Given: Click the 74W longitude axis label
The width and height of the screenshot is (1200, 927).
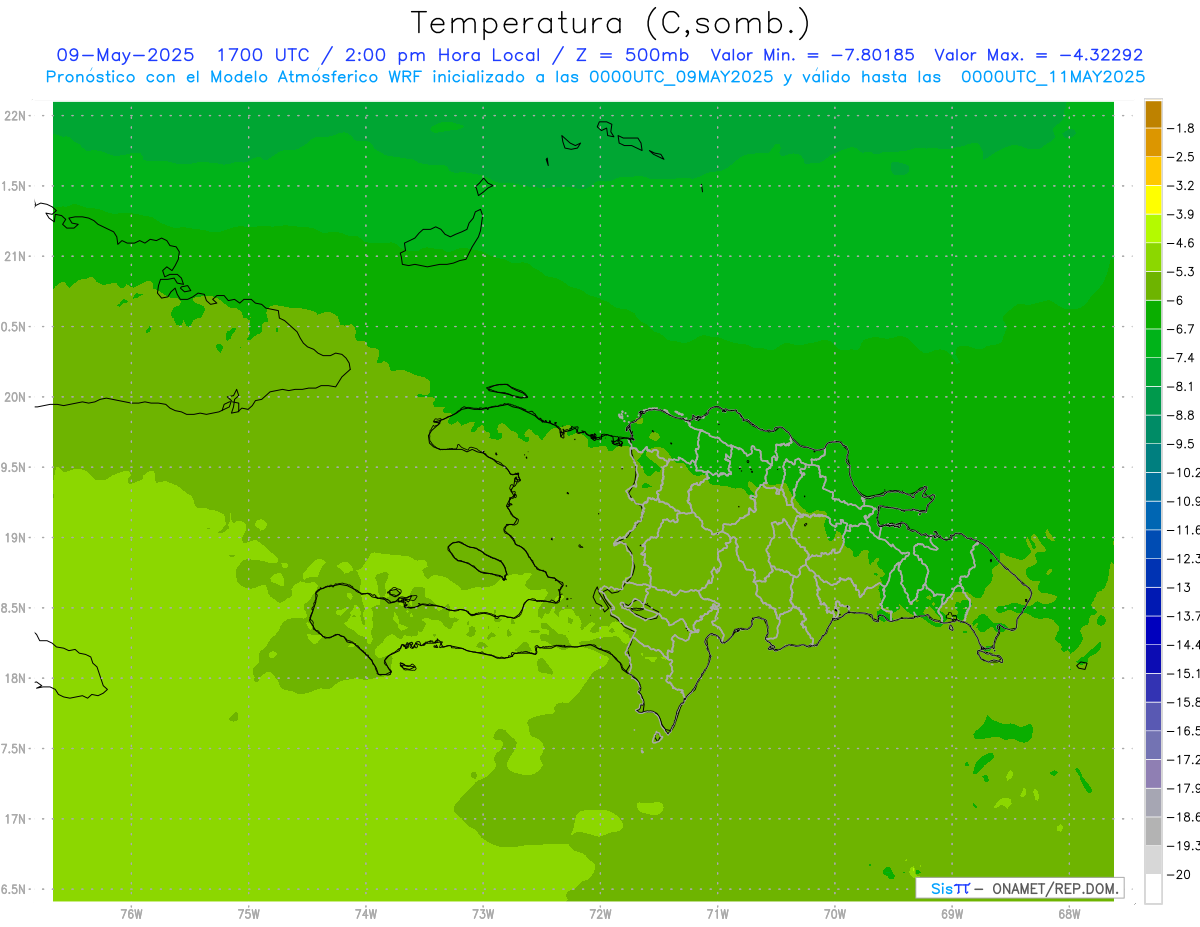Looking at the screenshot, I should point(366,913).
